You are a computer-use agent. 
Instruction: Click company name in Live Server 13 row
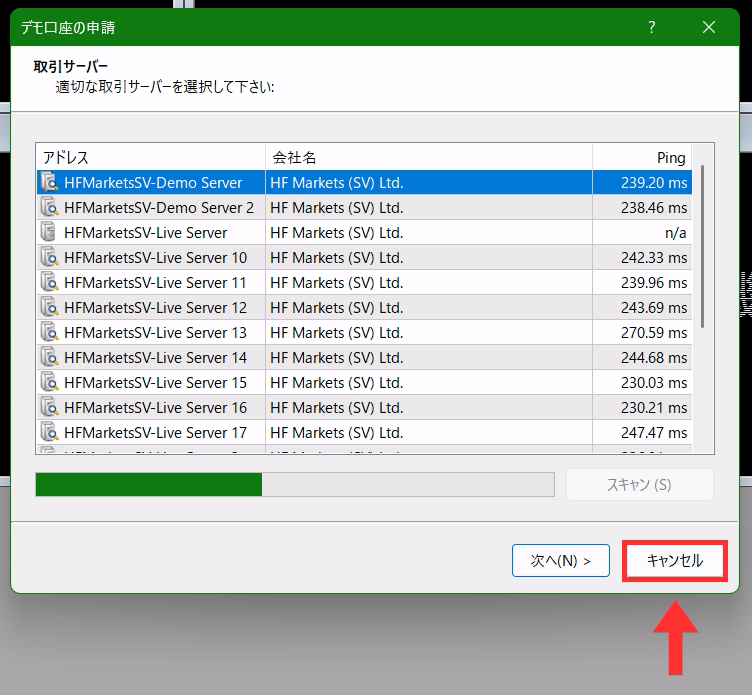337,332
